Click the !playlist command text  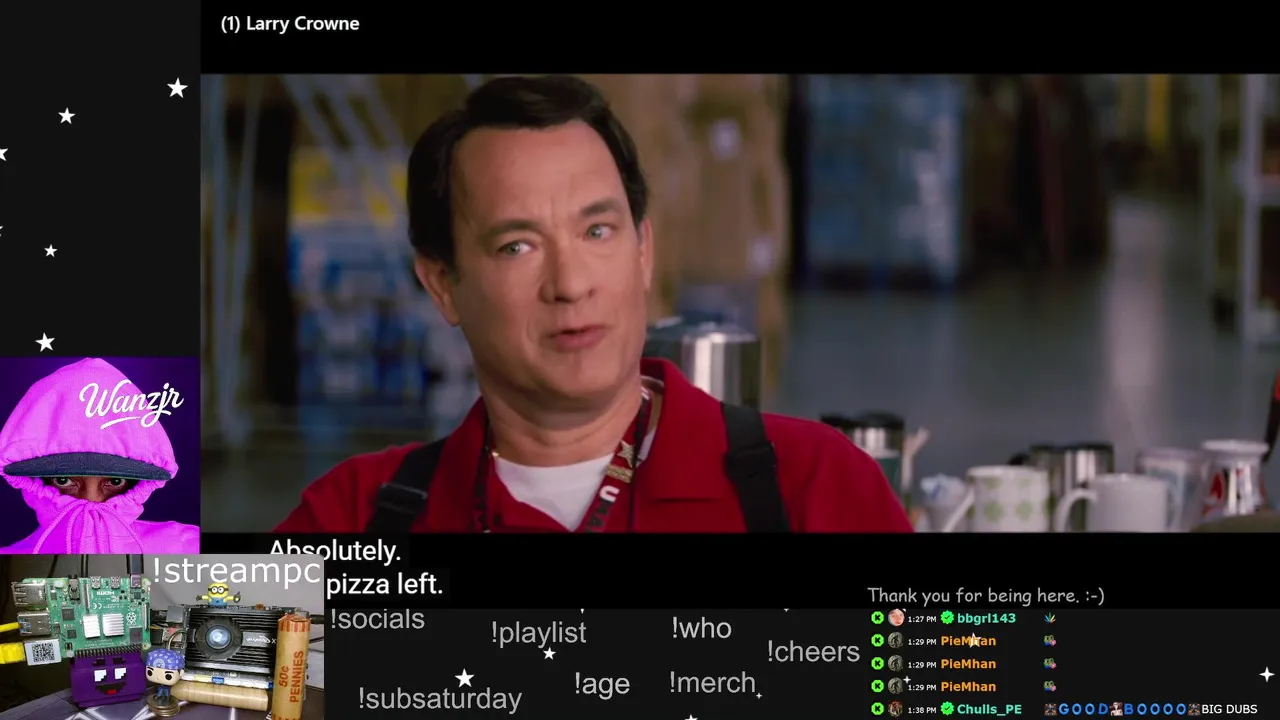coord(538,633)
